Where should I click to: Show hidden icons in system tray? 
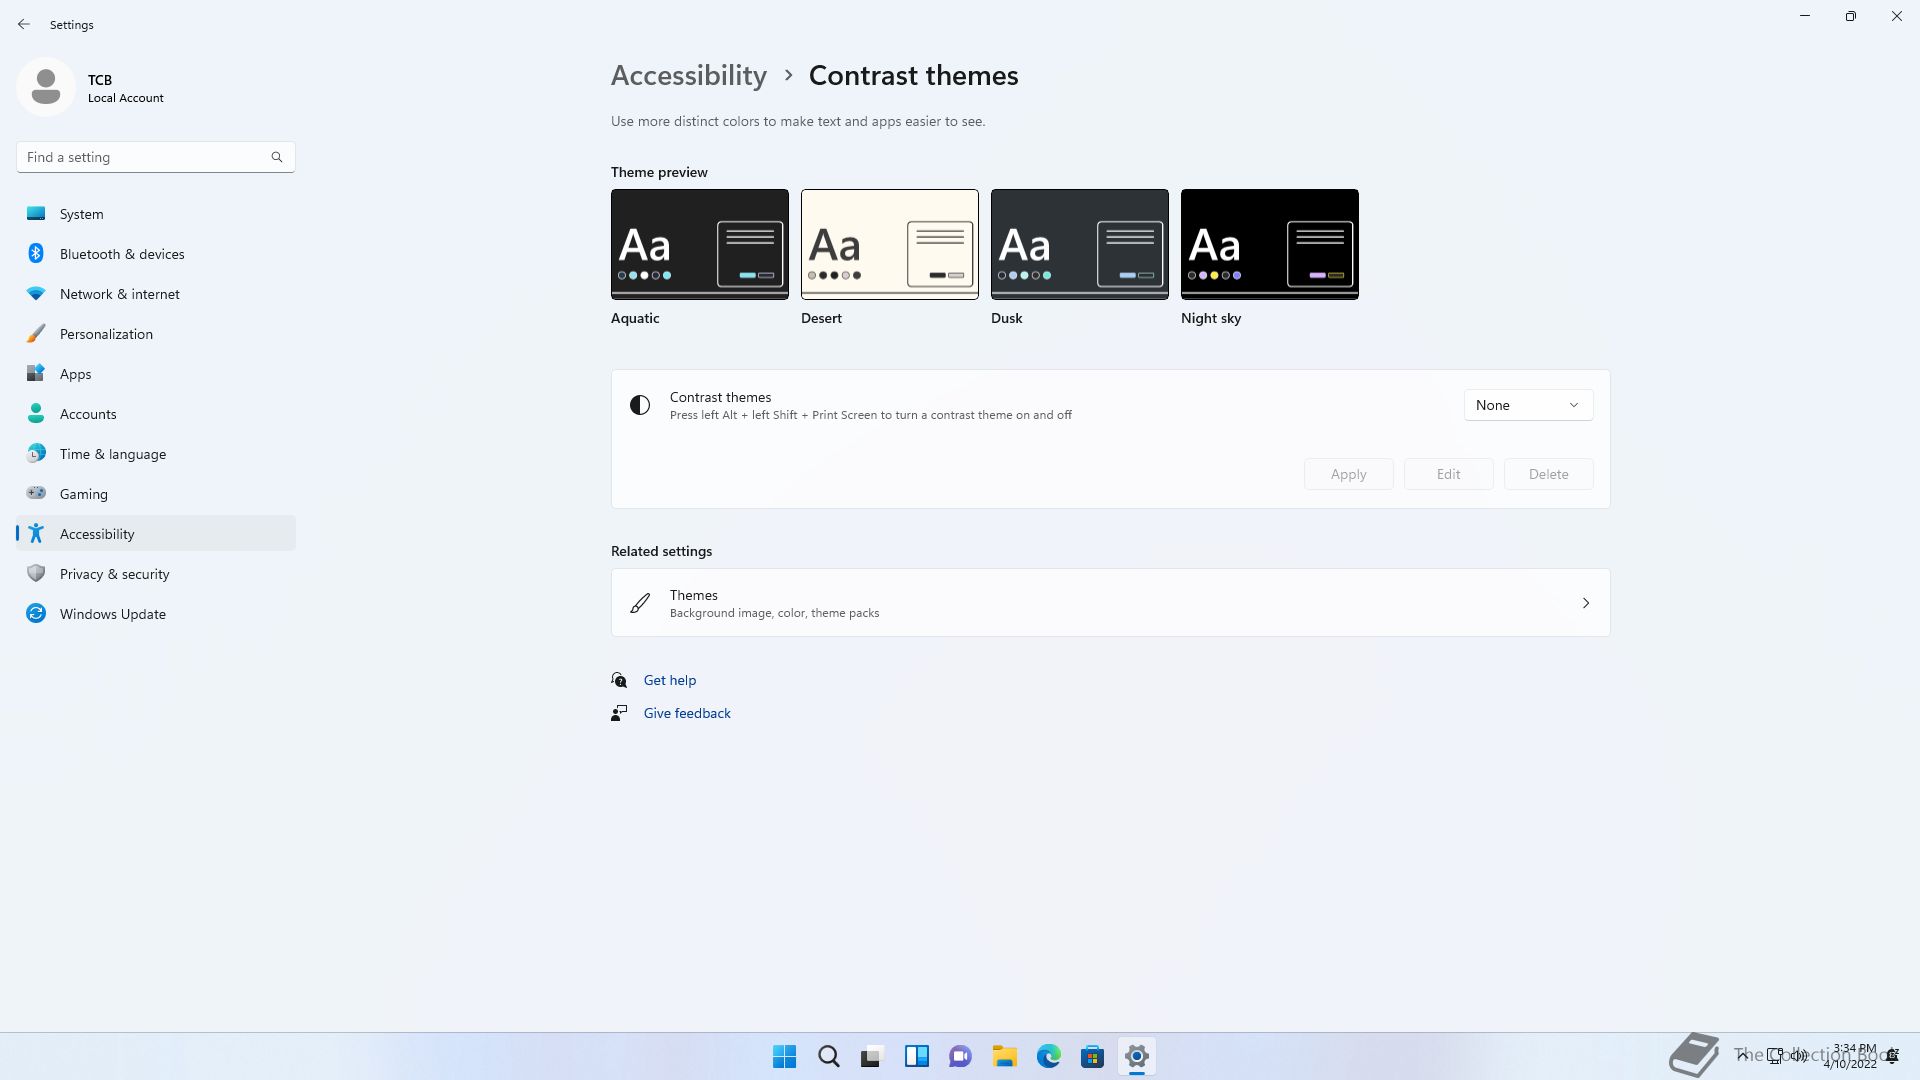1742,1055
